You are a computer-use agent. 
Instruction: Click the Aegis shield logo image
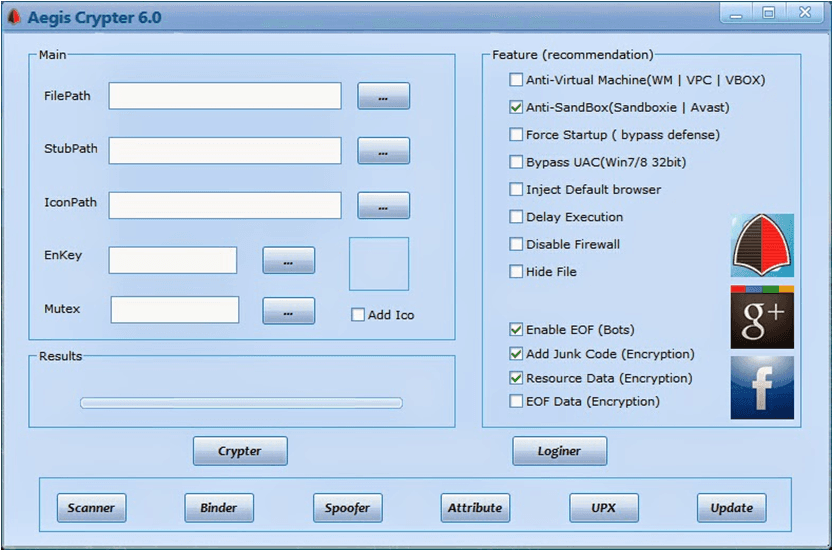[x=762, y=245]
